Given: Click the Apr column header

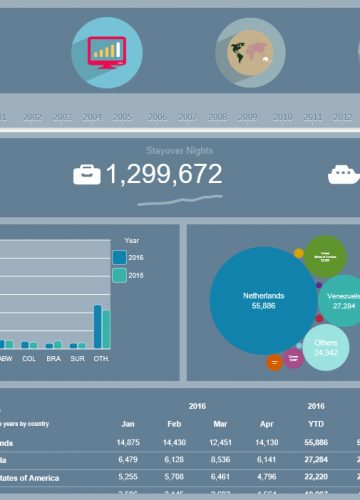Looking at the screenshot, I should click(x=267, y=424).
